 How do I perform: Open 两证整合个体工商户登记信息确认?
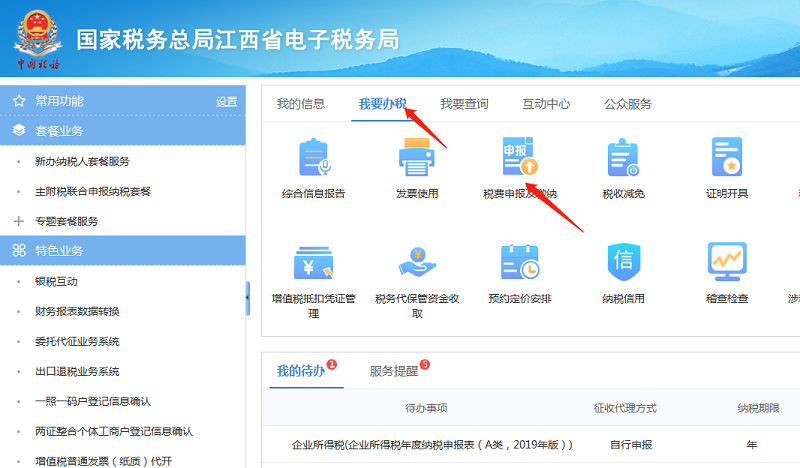114,431
